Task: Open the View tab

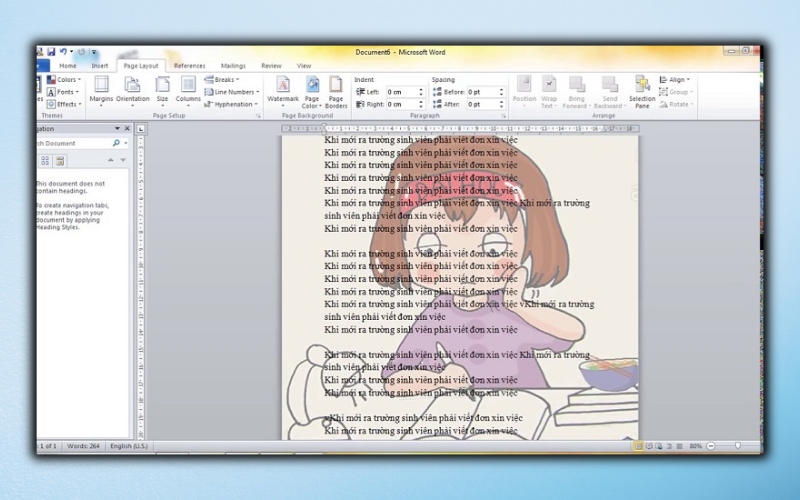Action: click(x=304, y=66)
